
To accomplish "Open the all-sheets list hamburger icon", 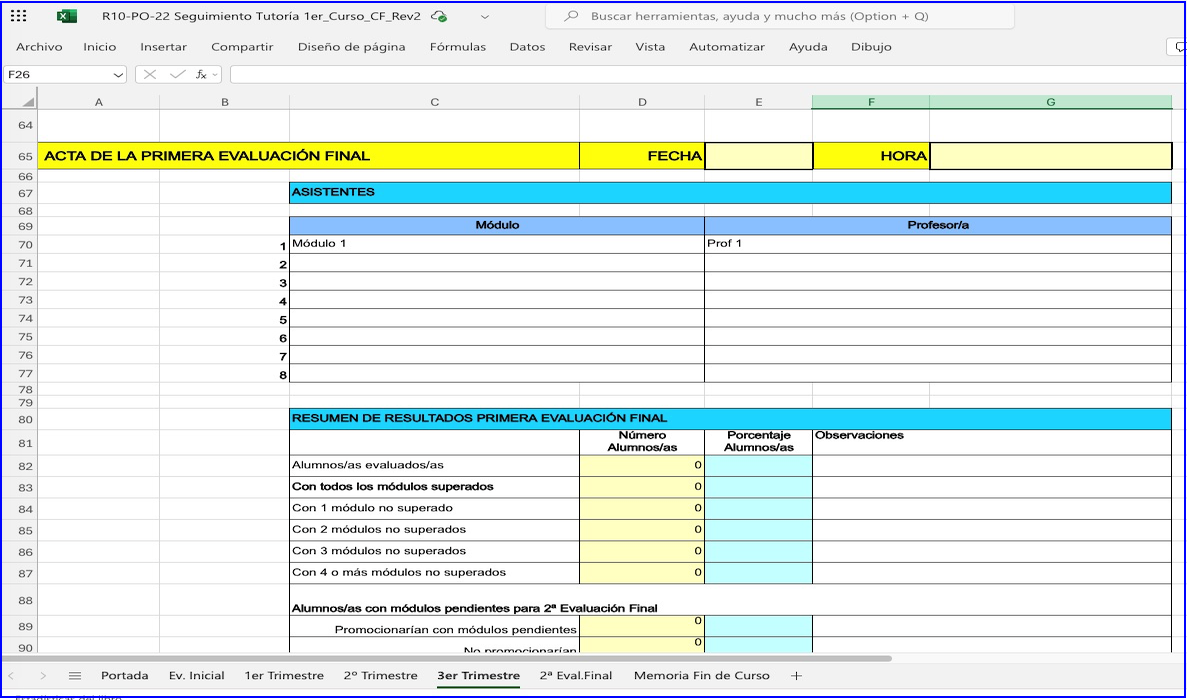I will [74, 675].
